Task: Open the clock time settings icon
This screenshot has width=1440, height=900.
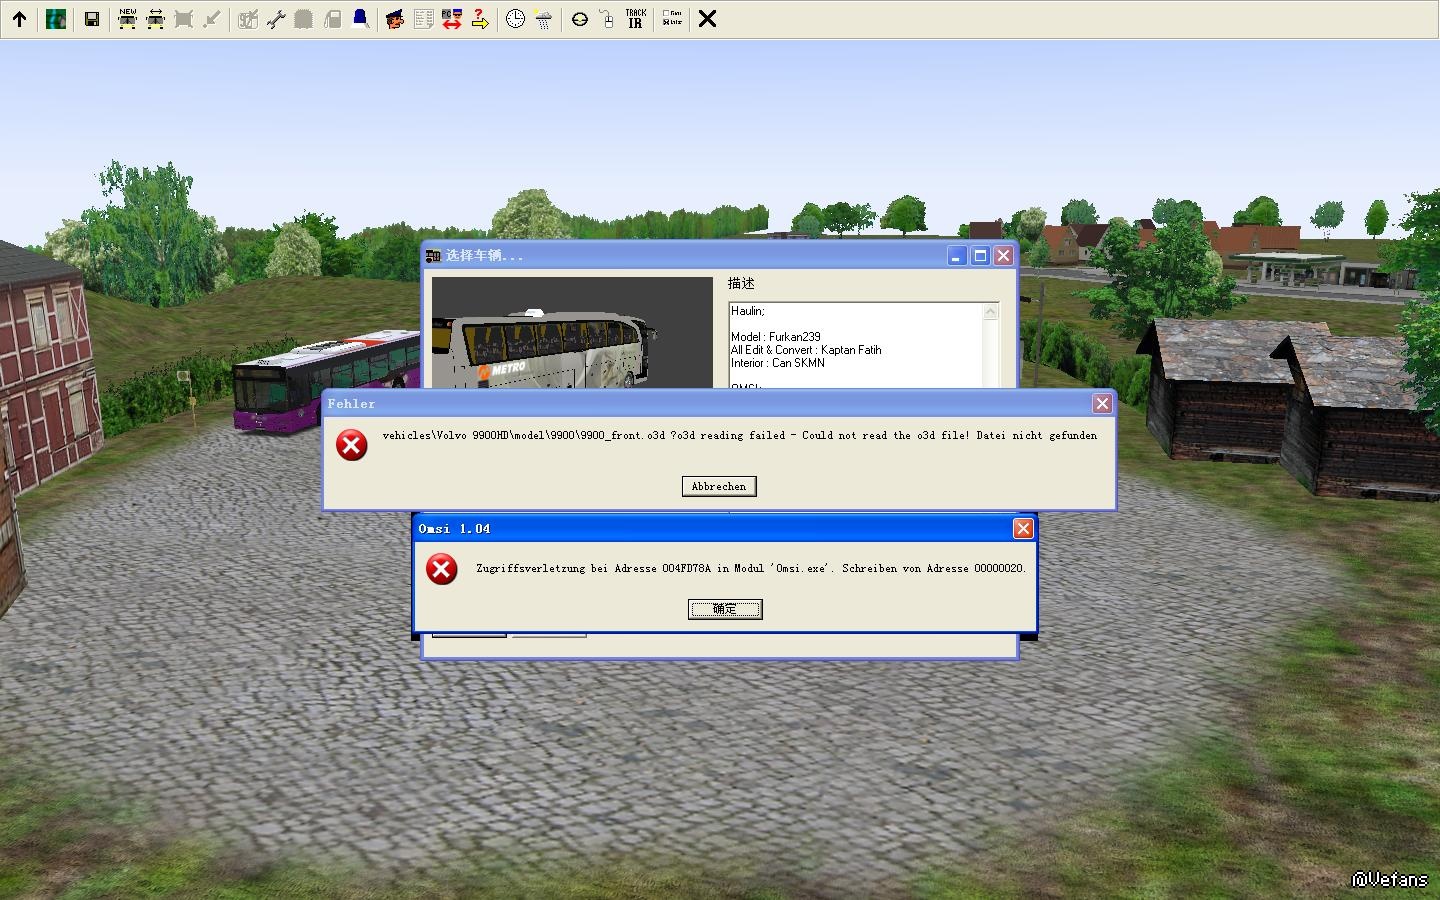Action: click(515, 19)
